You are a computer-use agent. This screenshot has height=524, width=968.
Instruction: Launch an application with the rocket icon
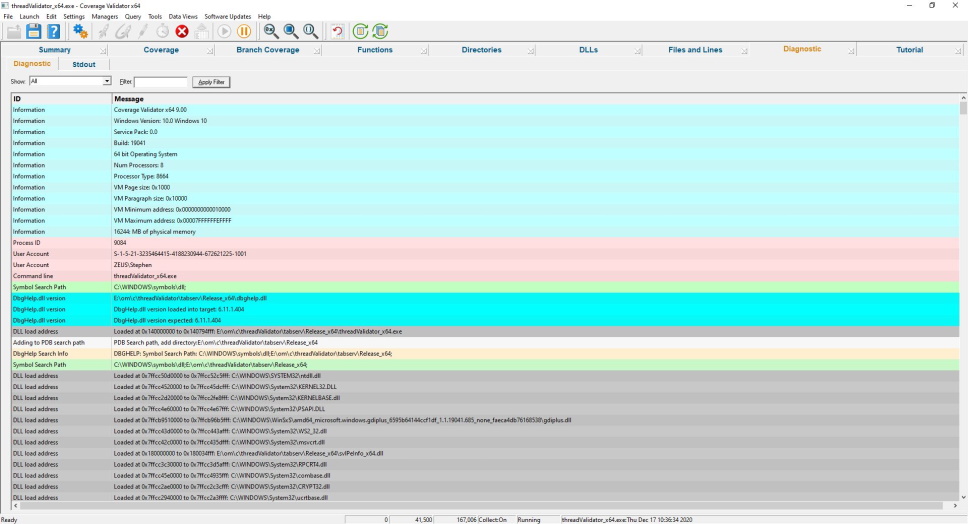[x=104, y=31]
